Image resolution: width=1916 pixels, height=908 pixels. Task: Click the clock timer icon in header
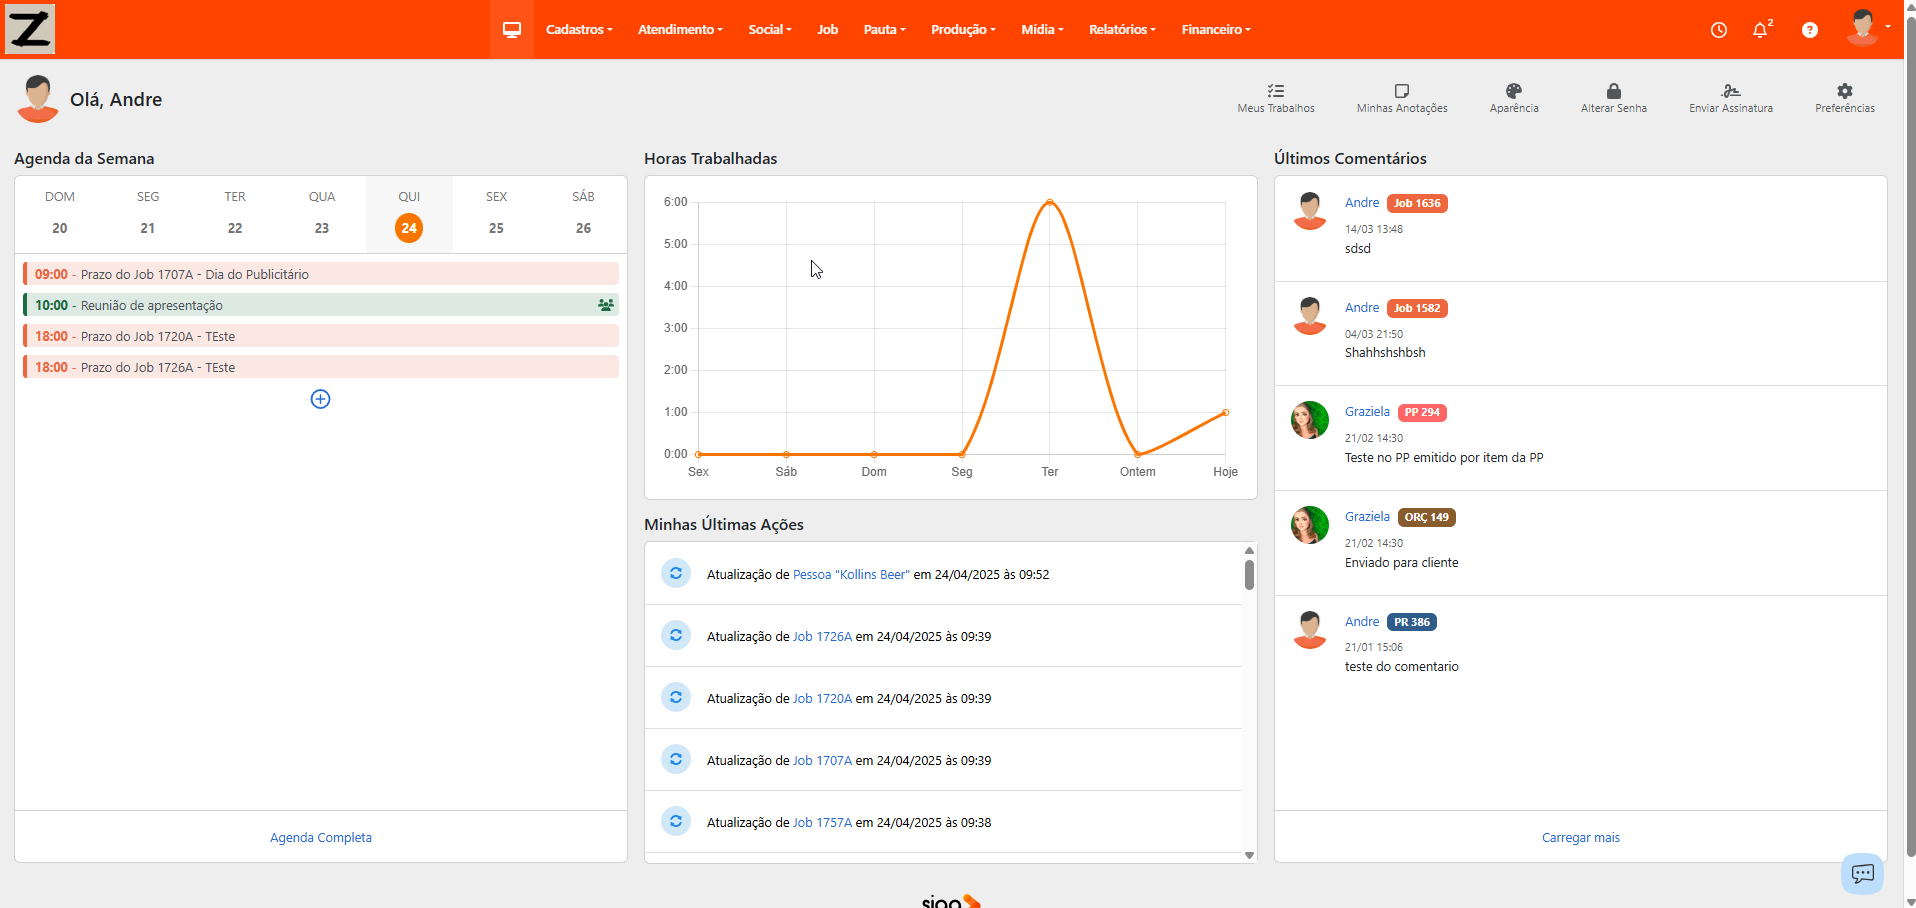coord(1718,30)
